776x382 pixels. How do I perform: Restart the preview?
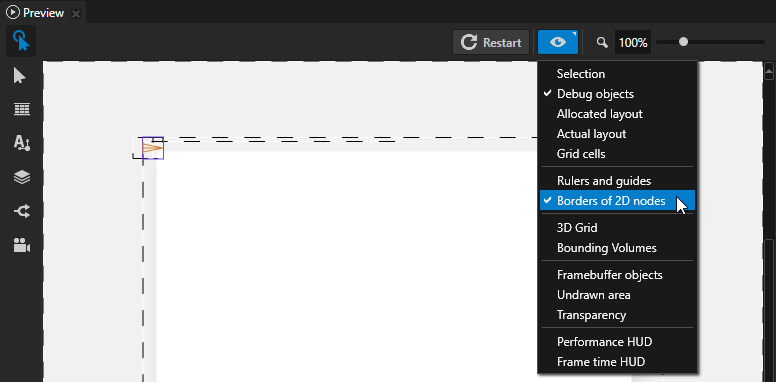(x=491, y=43)
